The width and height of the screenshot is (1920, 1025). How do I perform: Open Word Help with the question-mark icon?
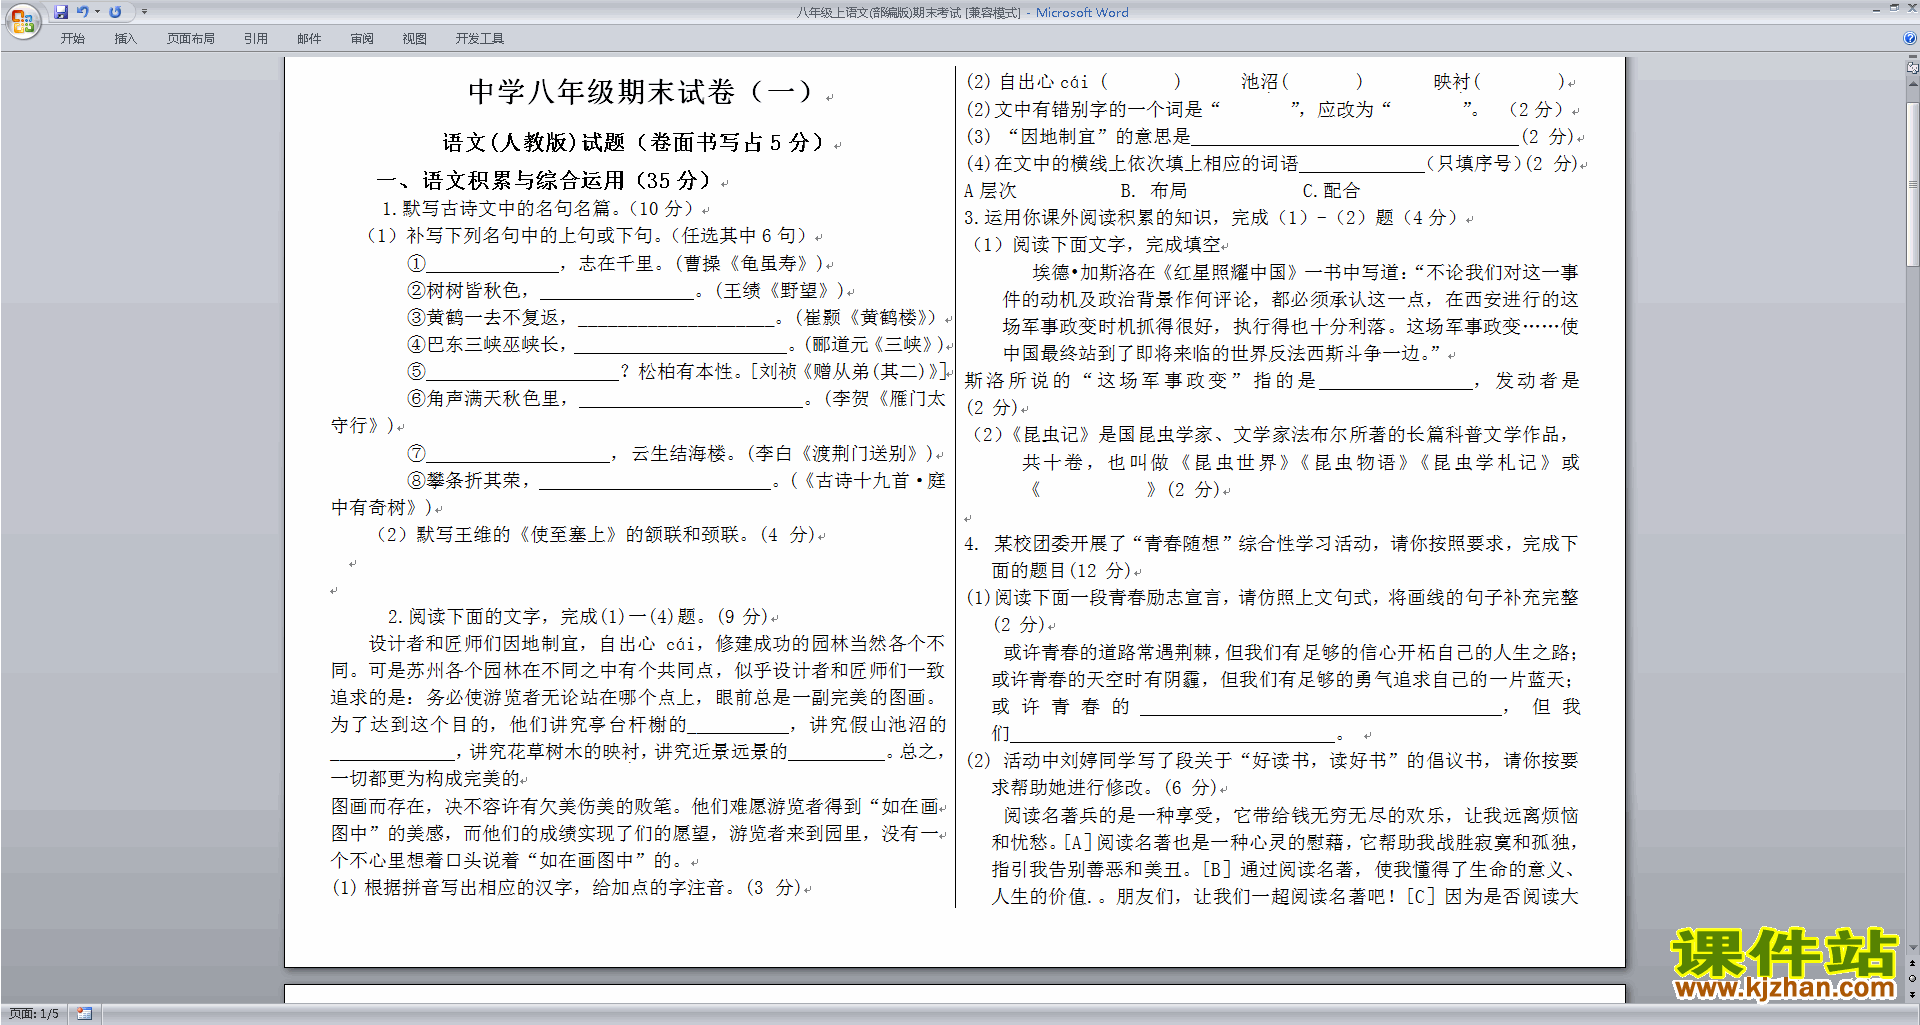[x=1910, y=39]
